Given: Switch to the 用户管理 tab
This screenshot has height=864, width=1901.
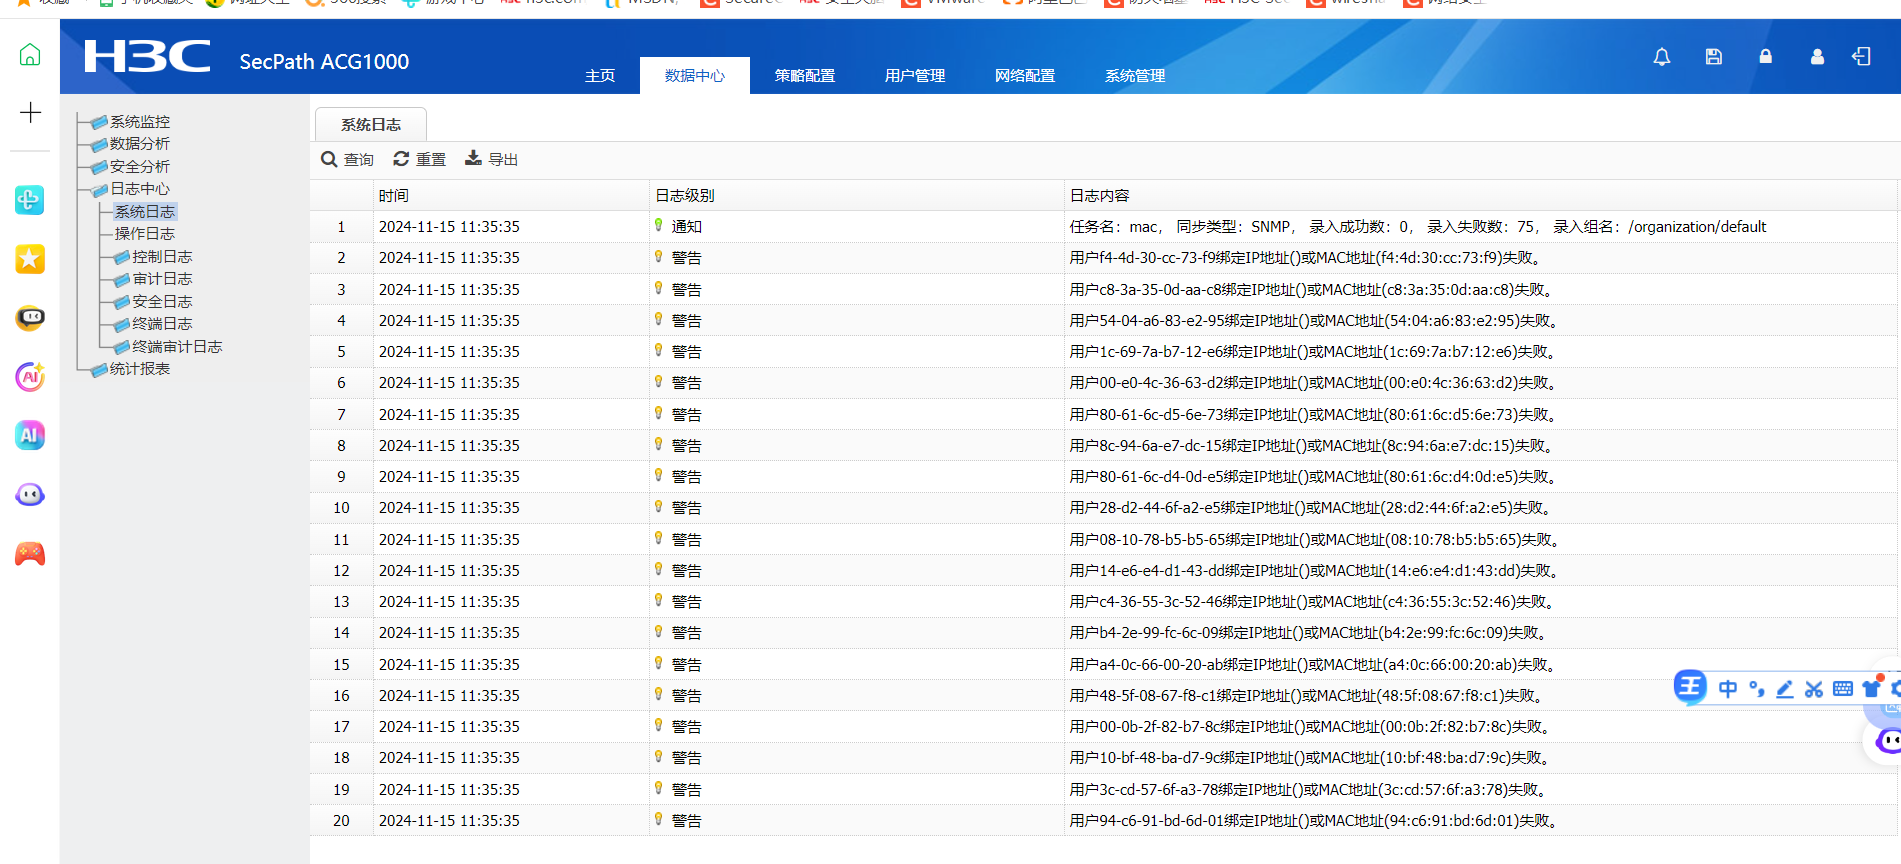Looking at the screenshot, I should (915, 75).
